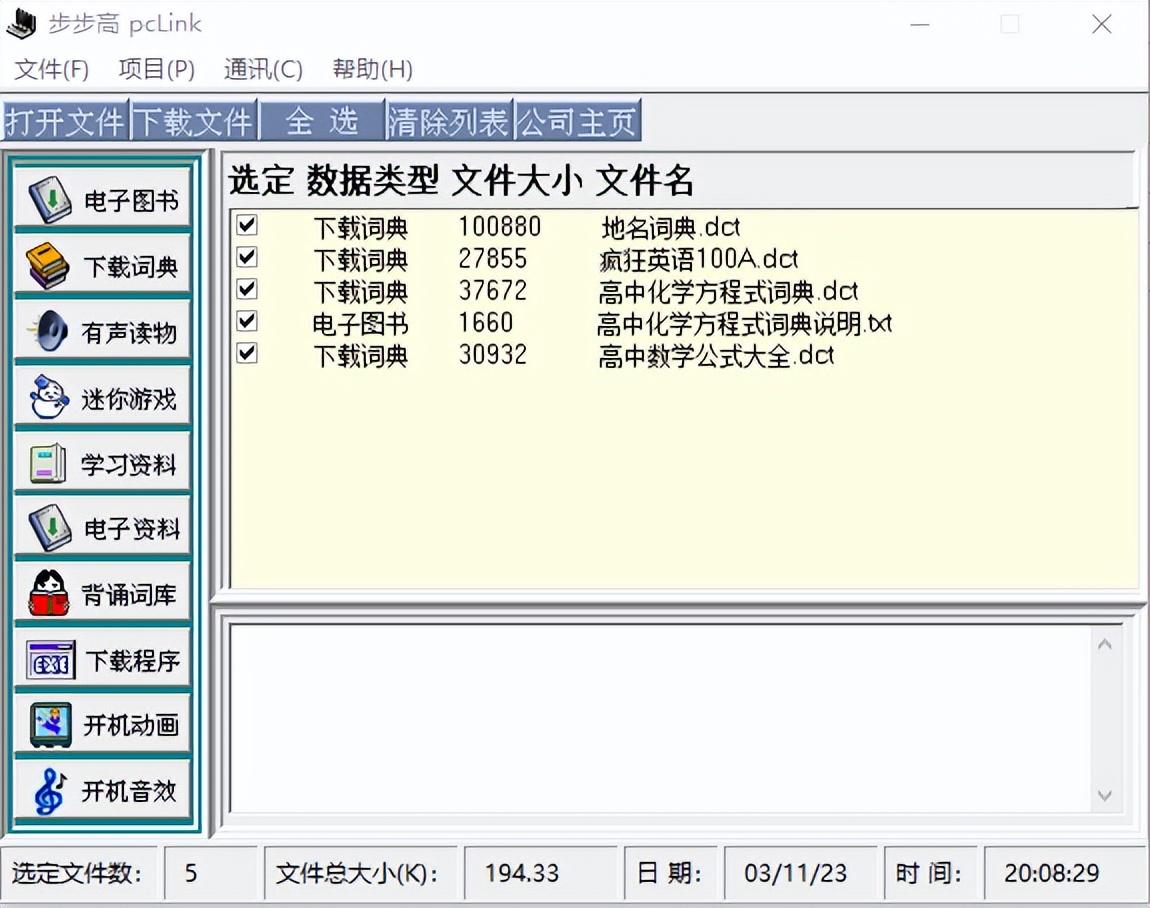Click the file size value 37672
1150x908 pixels.
click(492, 291)
